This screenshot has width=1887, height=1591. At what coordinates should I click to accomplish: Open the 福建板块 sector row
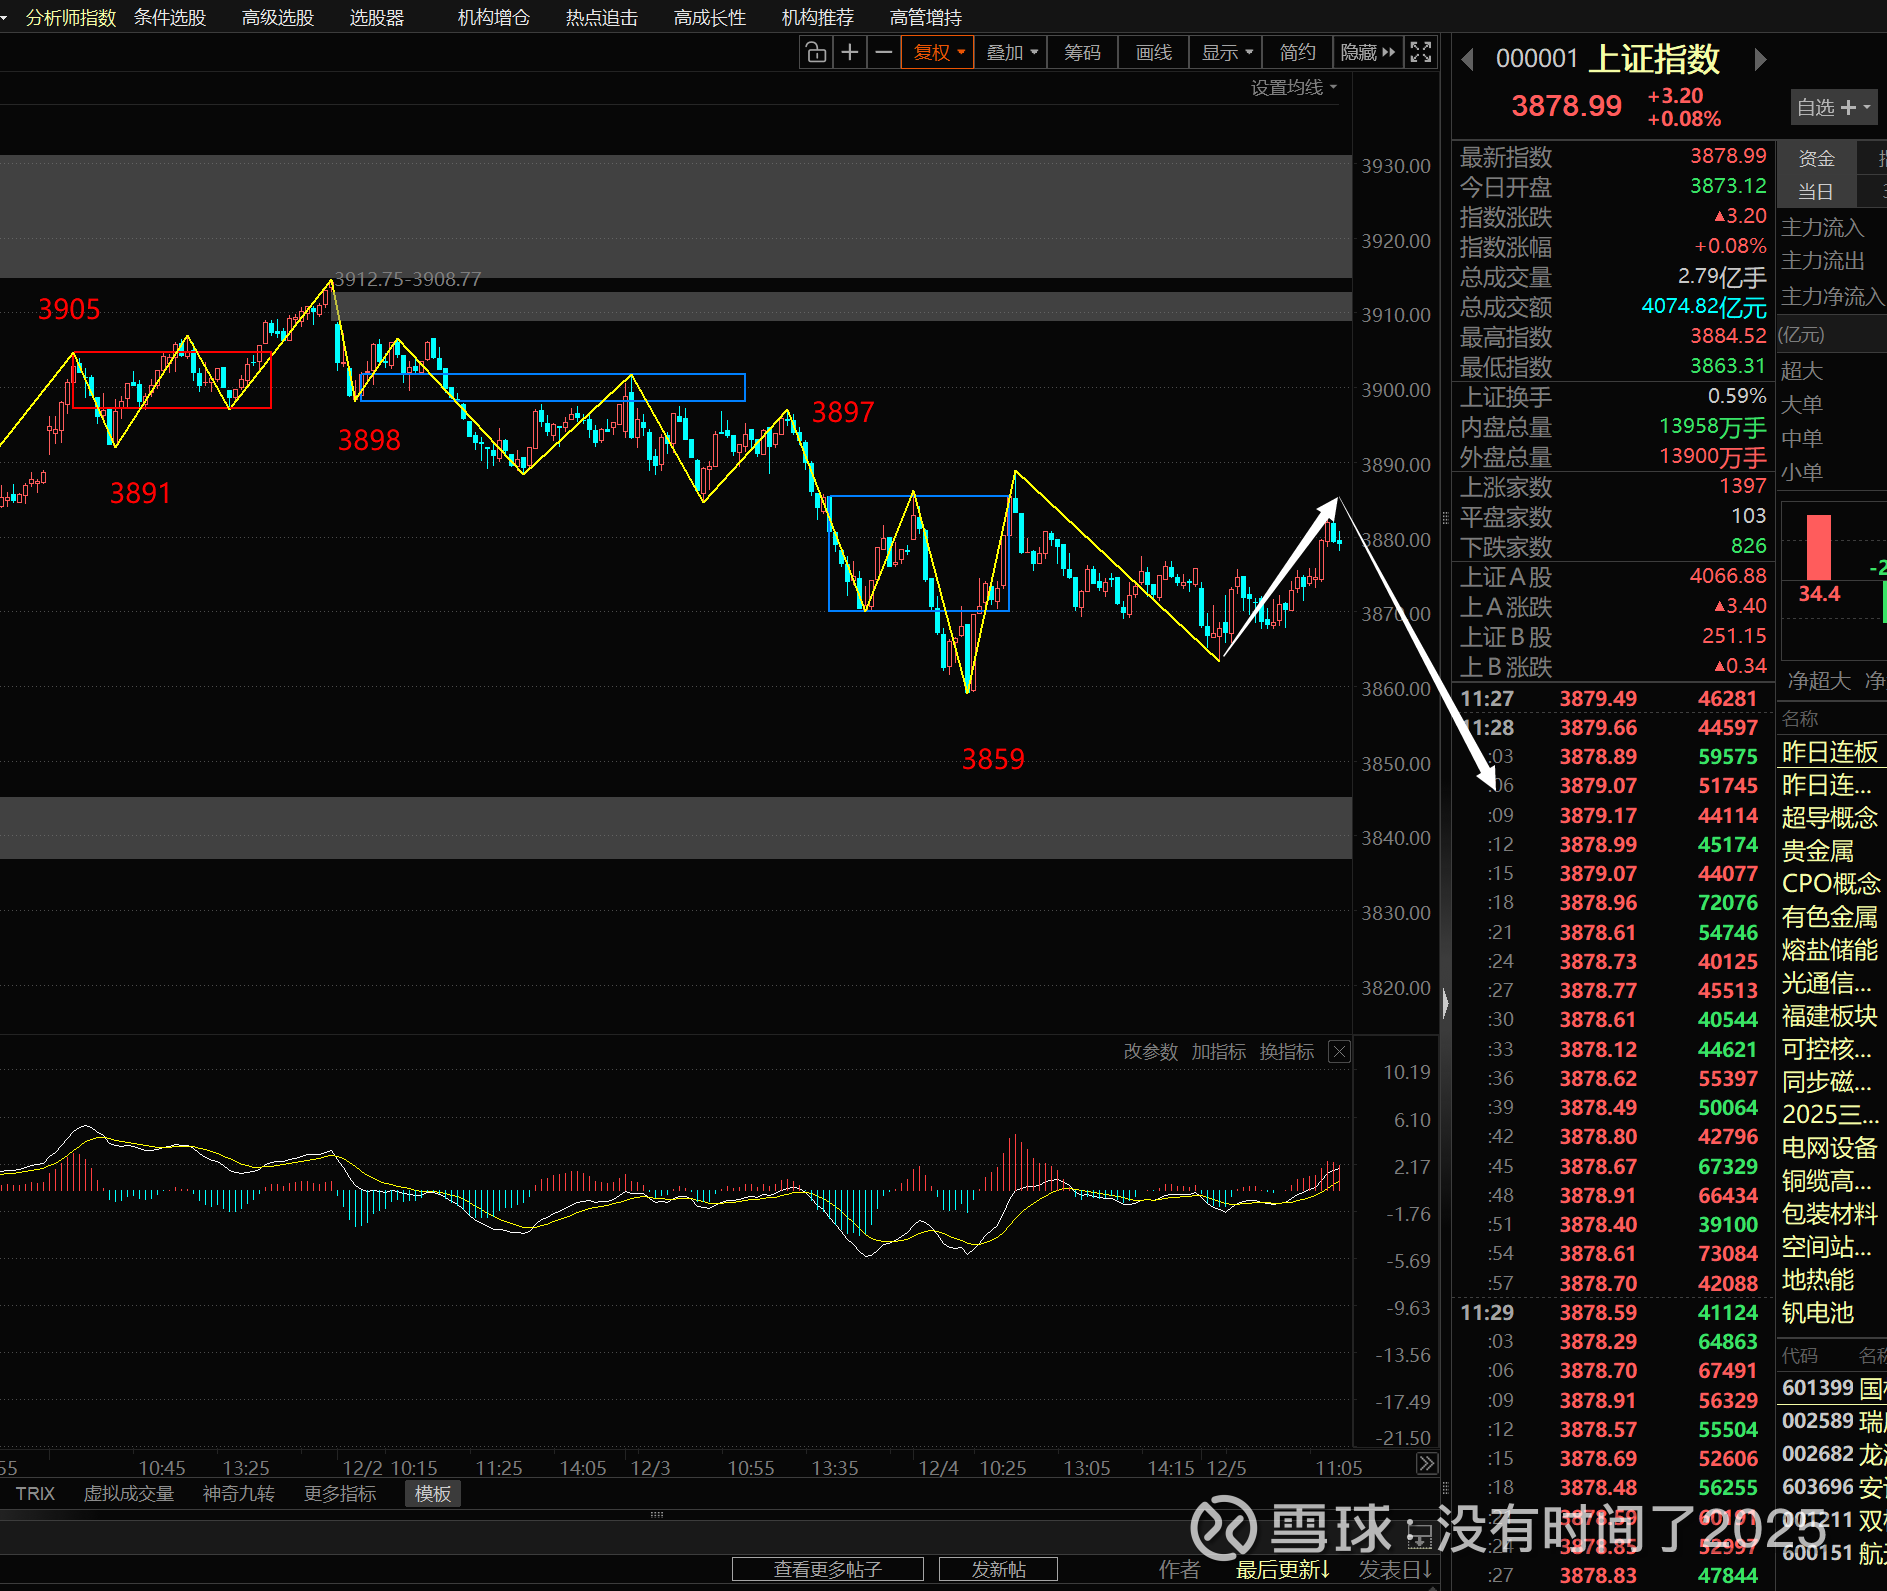[1831, 1015]
